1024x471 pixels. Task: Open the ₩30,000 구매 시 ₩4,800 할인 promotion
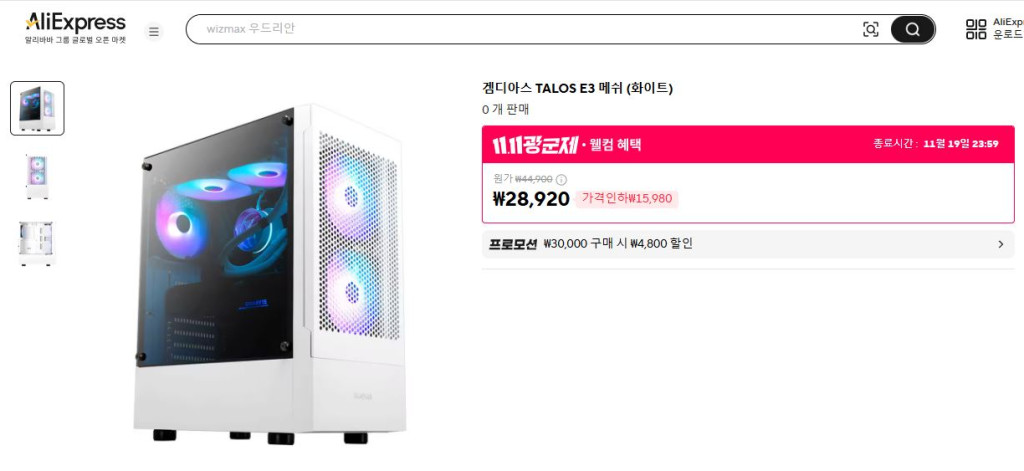618,244
